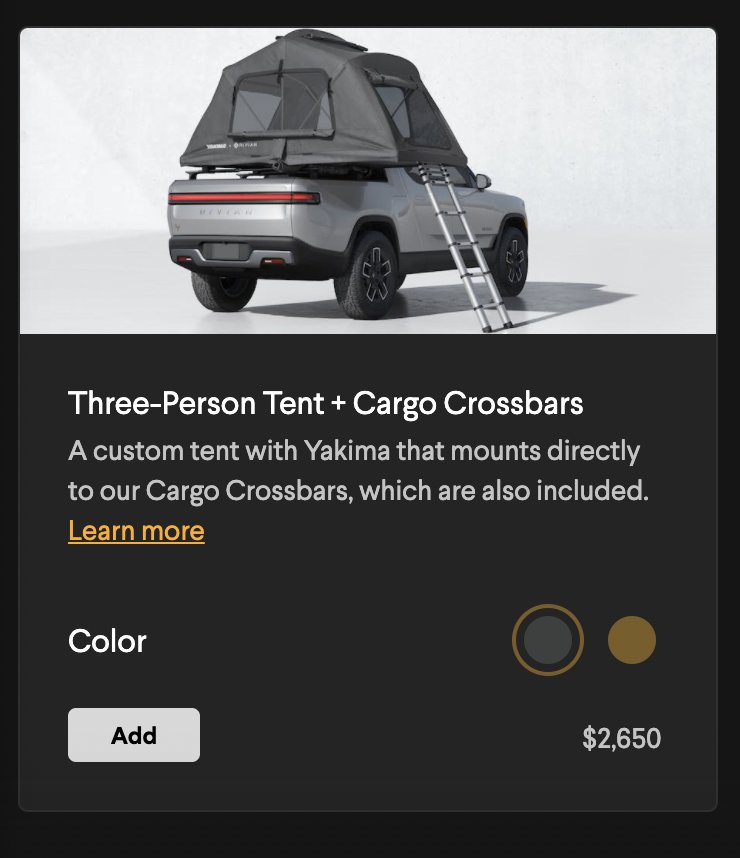Click the Add button for the tent

coord(134,734)
